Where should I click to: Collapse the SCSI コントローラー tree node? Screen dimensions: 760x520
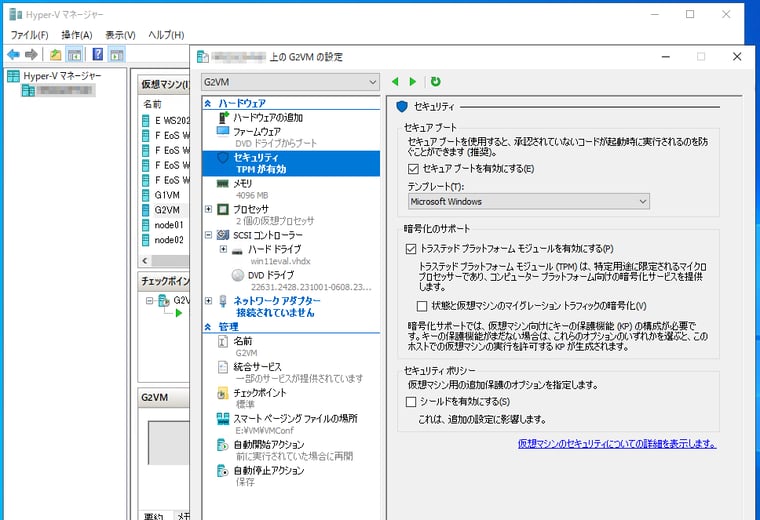tap(208, 235)
